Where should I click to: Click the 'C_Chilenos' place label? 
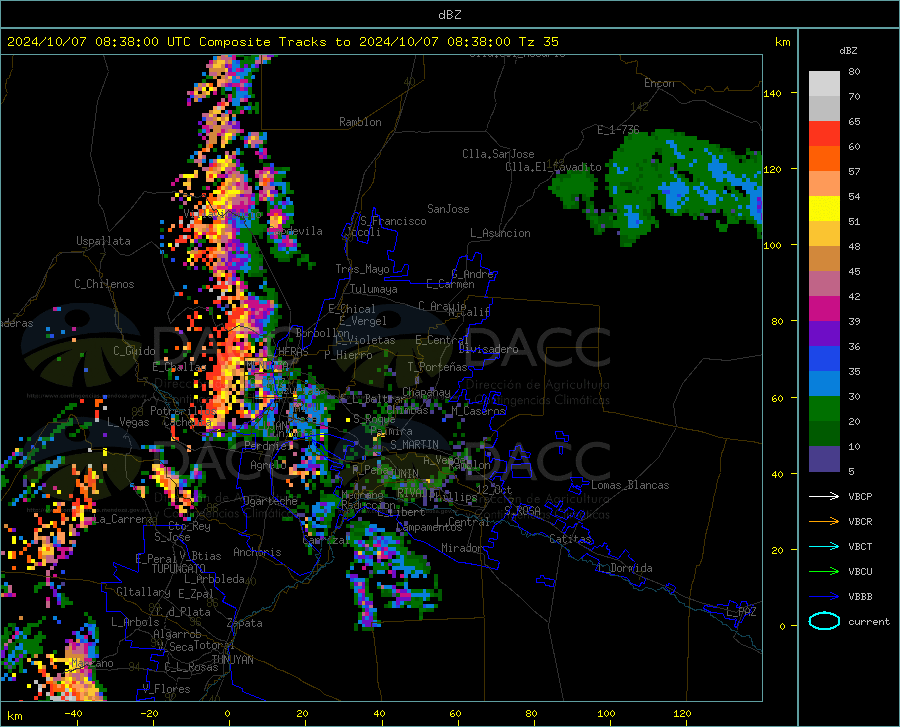(104, 284)
